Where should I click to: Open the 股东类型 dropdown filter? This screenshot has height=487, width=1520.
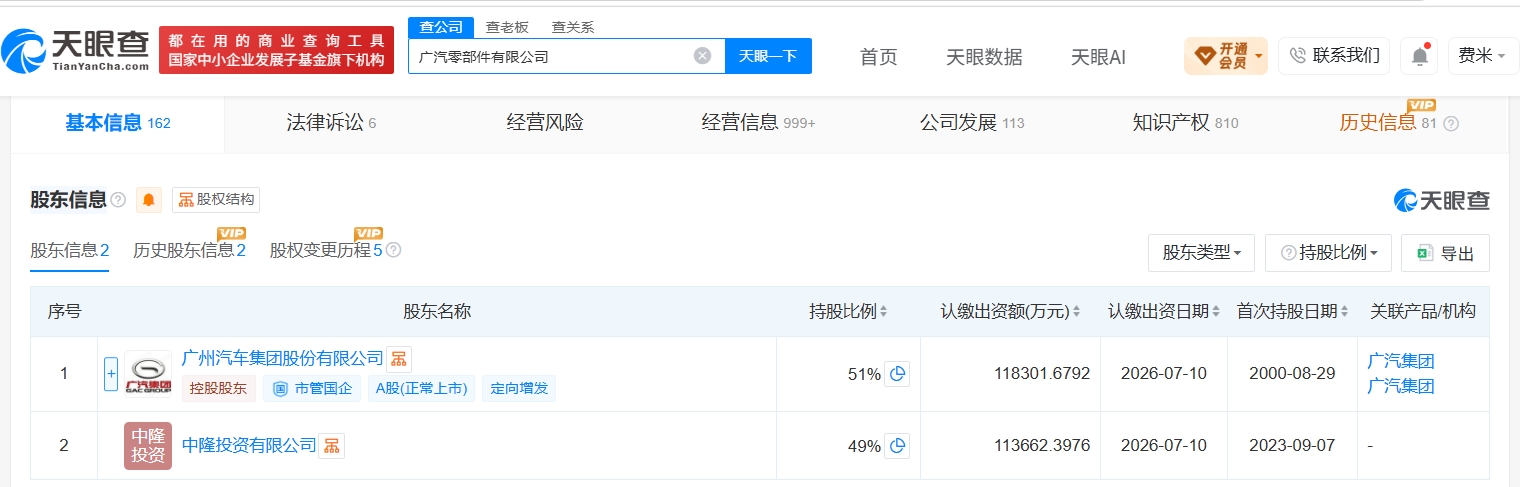(x=1202, y=253)
